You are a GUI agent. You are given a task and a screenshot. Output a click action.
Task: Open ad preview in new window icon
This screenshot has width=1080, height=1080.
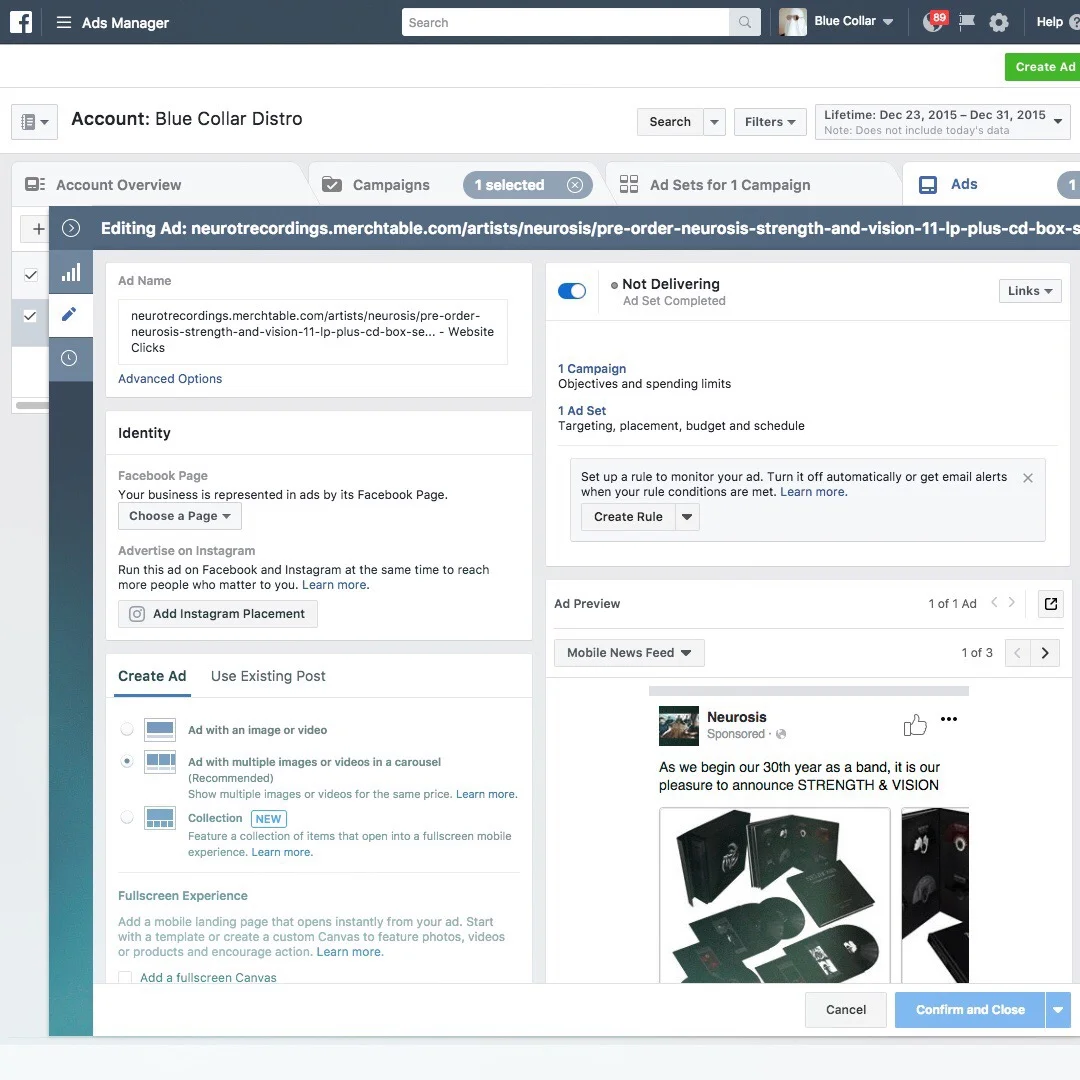pyautogui.click(x=1050, y=604)
